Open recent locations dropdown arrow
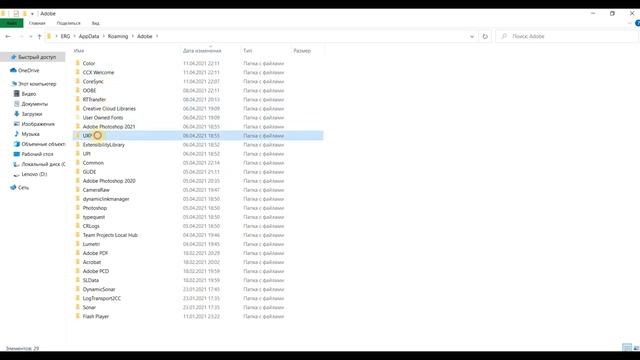This screenshot has width=640, height=360. pos(31,36)
